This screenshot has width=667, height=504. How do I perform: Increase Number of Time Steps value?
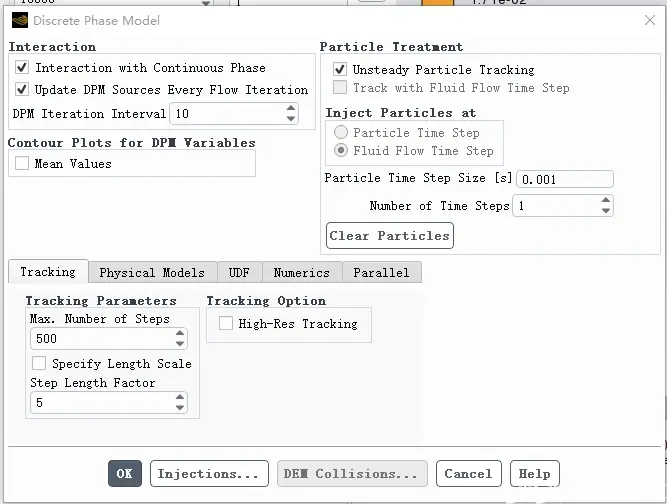[606, 200]
